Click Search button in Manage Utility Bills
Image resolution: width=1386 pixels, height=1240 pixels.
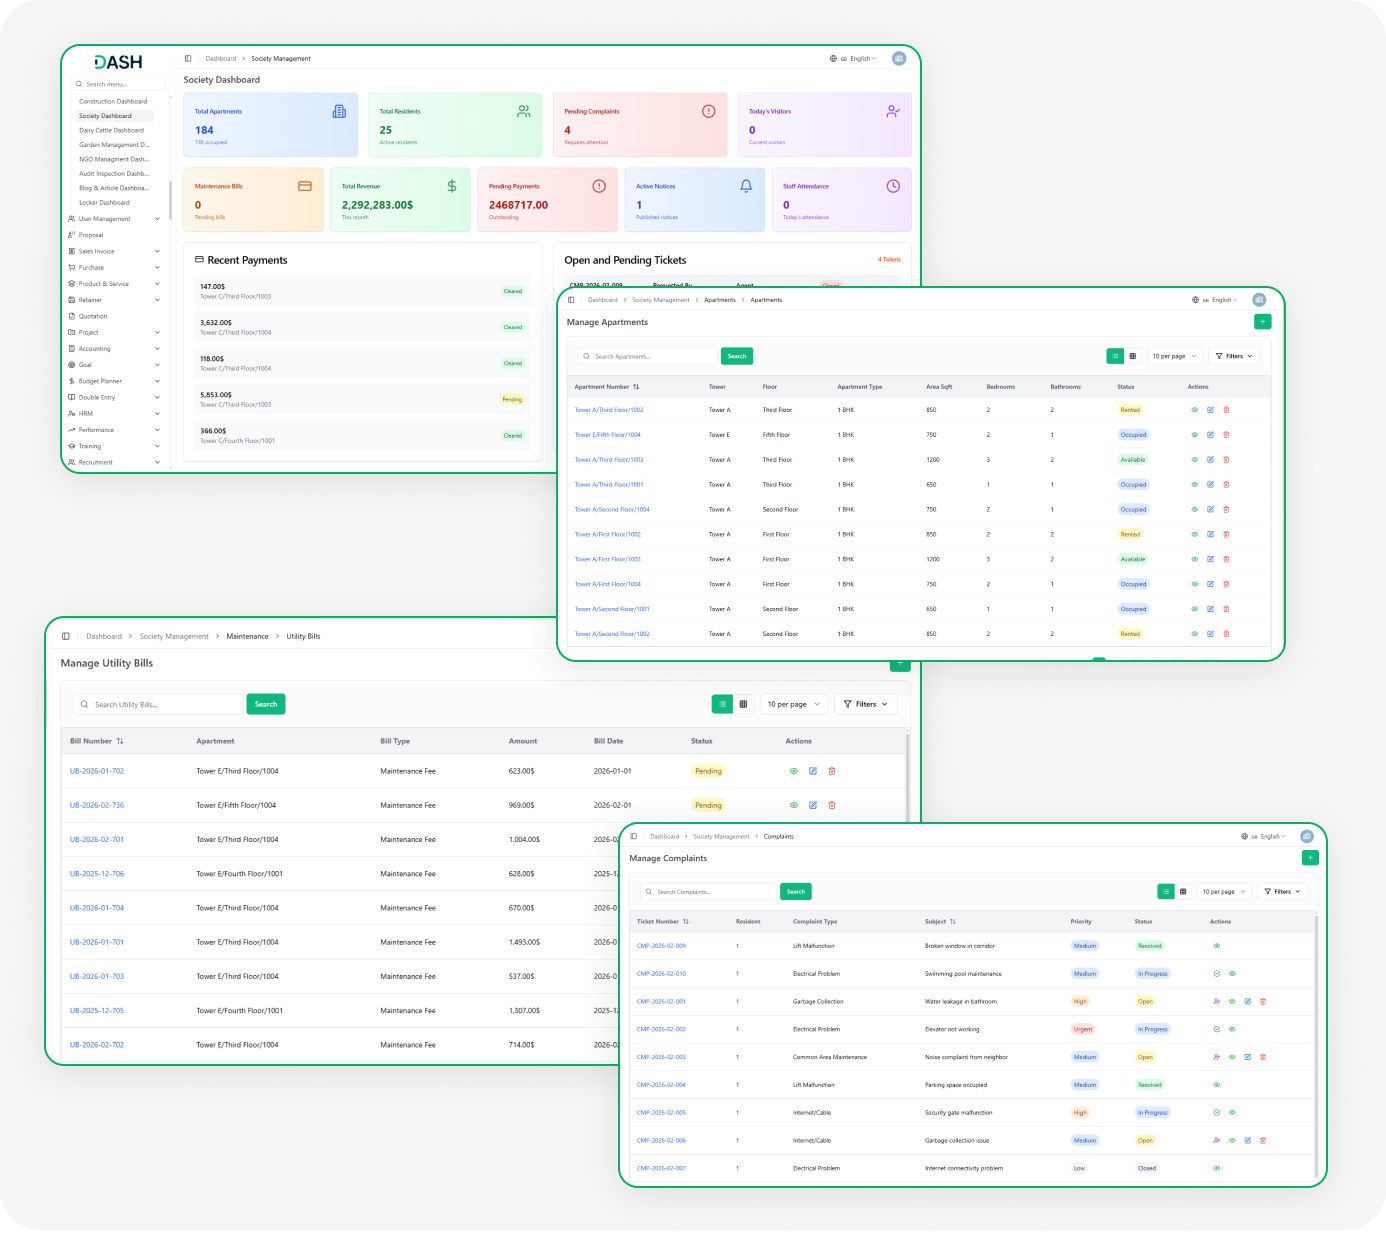coord(266,704)
